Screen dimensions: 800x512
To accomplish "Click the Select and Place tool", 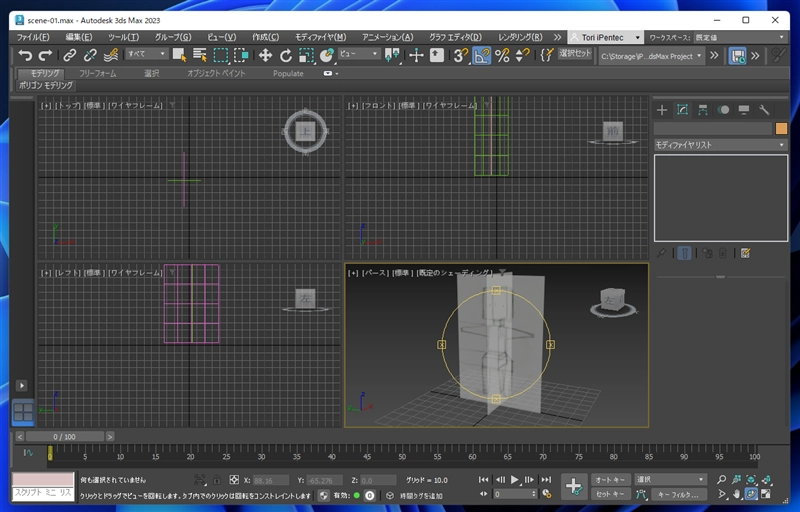I will (327, 55).
